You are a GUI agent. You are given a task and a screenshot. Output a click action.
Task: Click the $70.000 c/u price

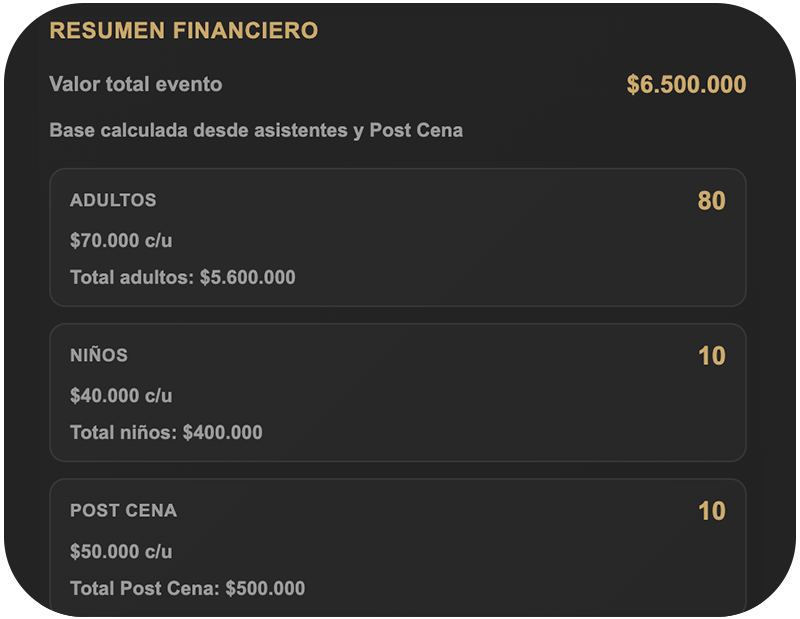coord(121,240)
